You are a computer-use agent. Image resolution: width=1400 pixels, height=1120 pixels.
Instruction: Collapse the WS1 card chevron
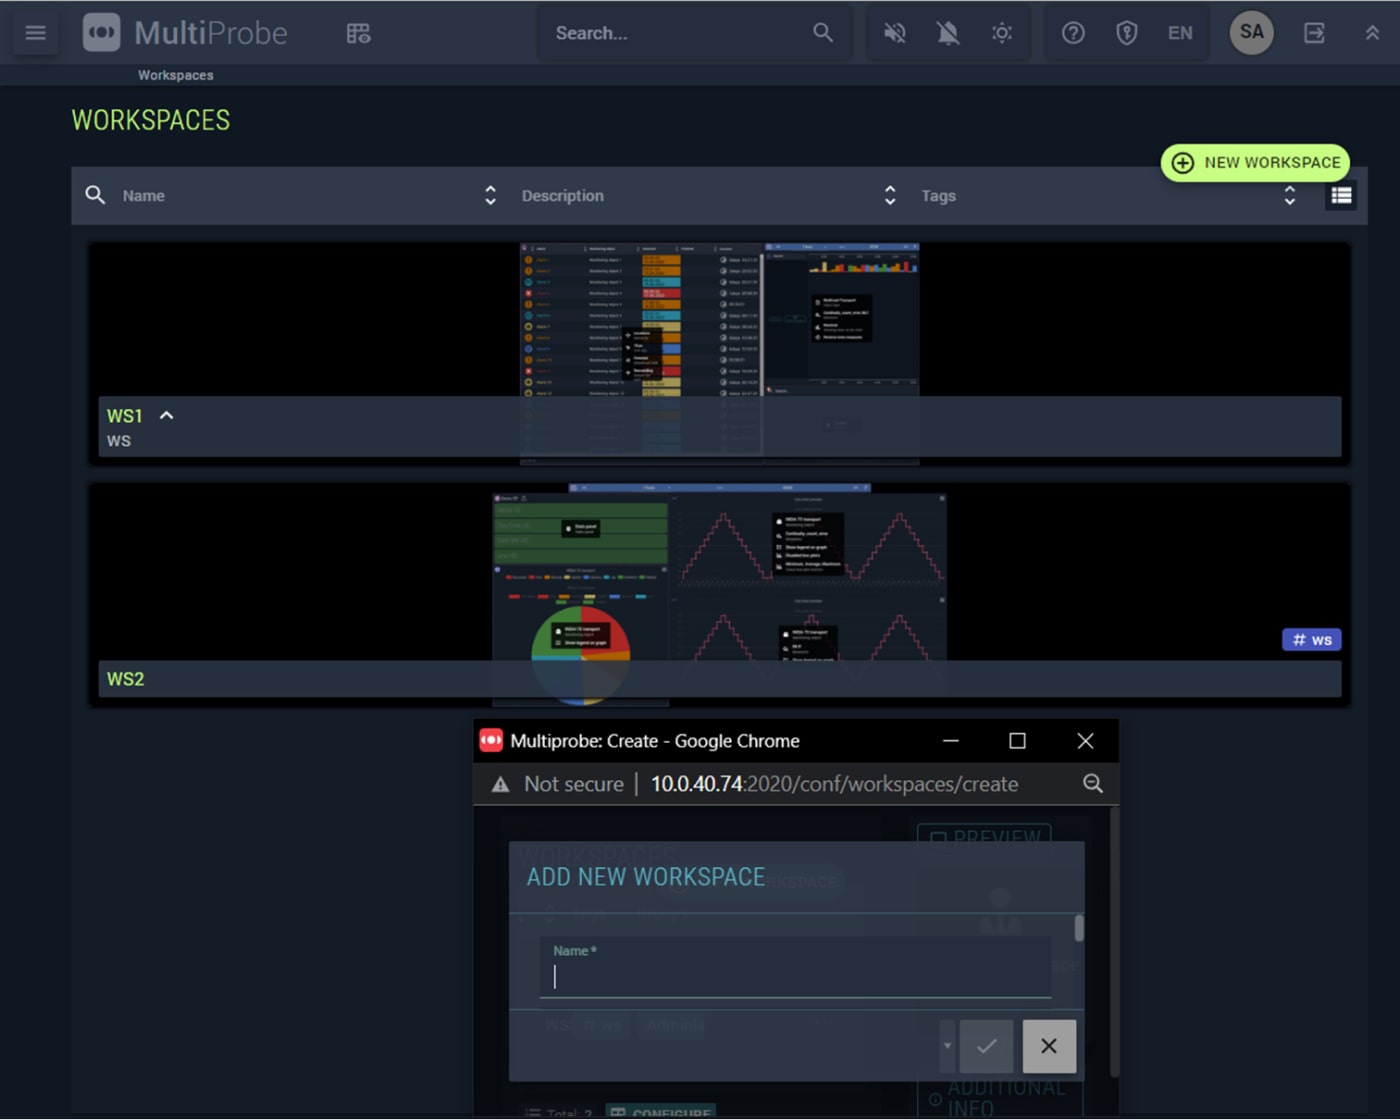tap(167, 415)
